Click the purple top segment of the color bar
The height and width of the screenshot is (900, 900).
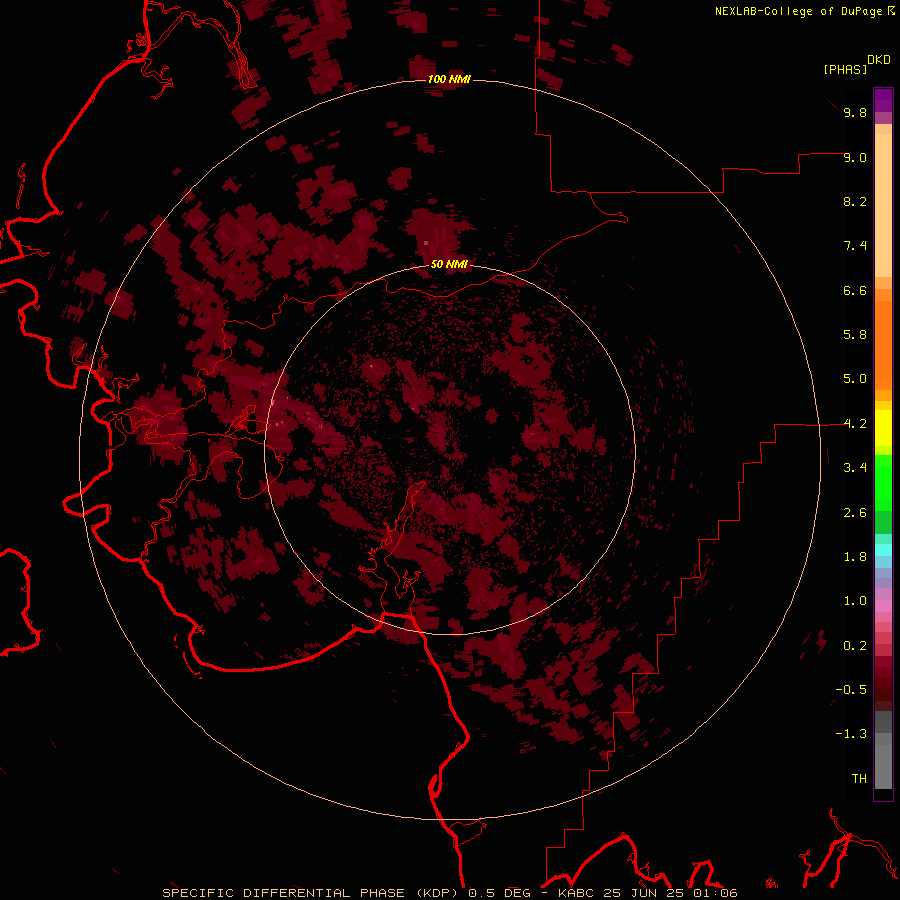(x=883, y=100)
